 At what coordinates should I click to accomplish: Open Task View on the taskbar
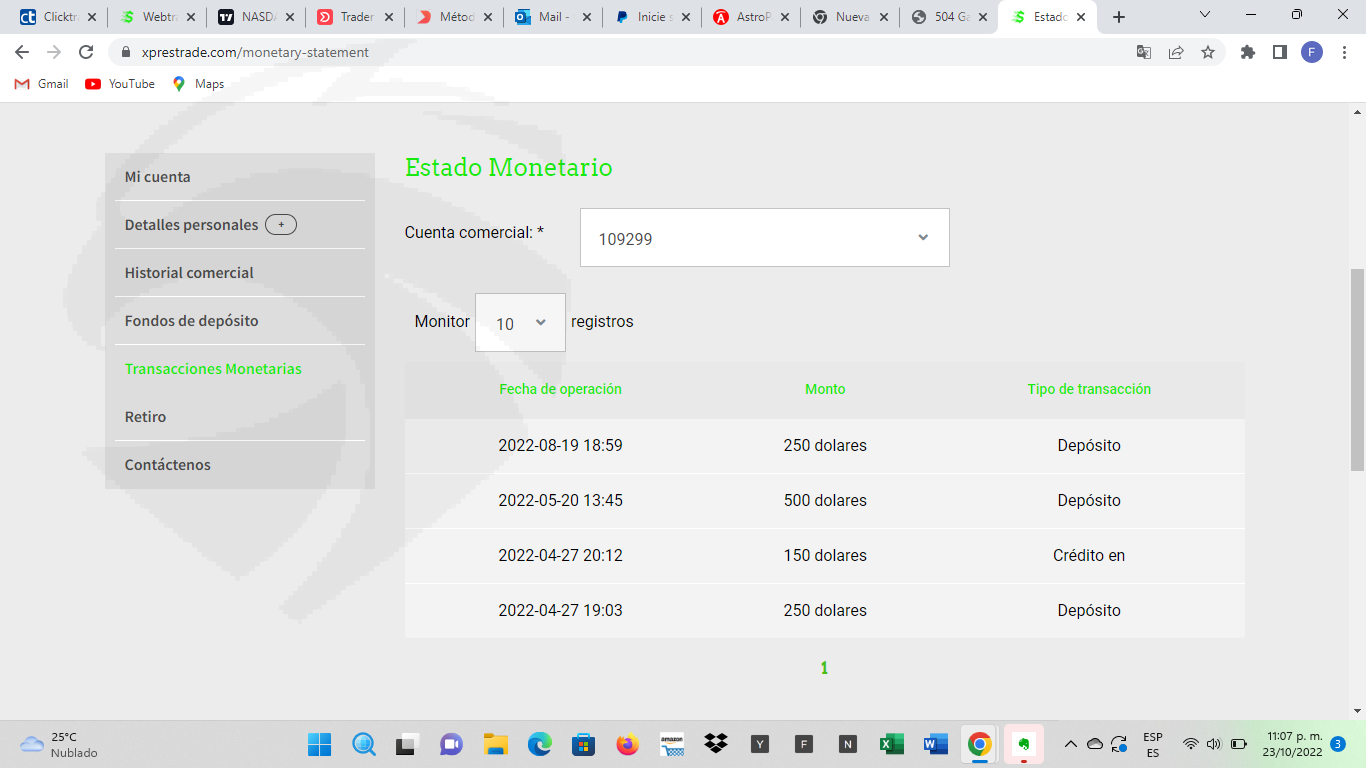click(x=407, y=744)
